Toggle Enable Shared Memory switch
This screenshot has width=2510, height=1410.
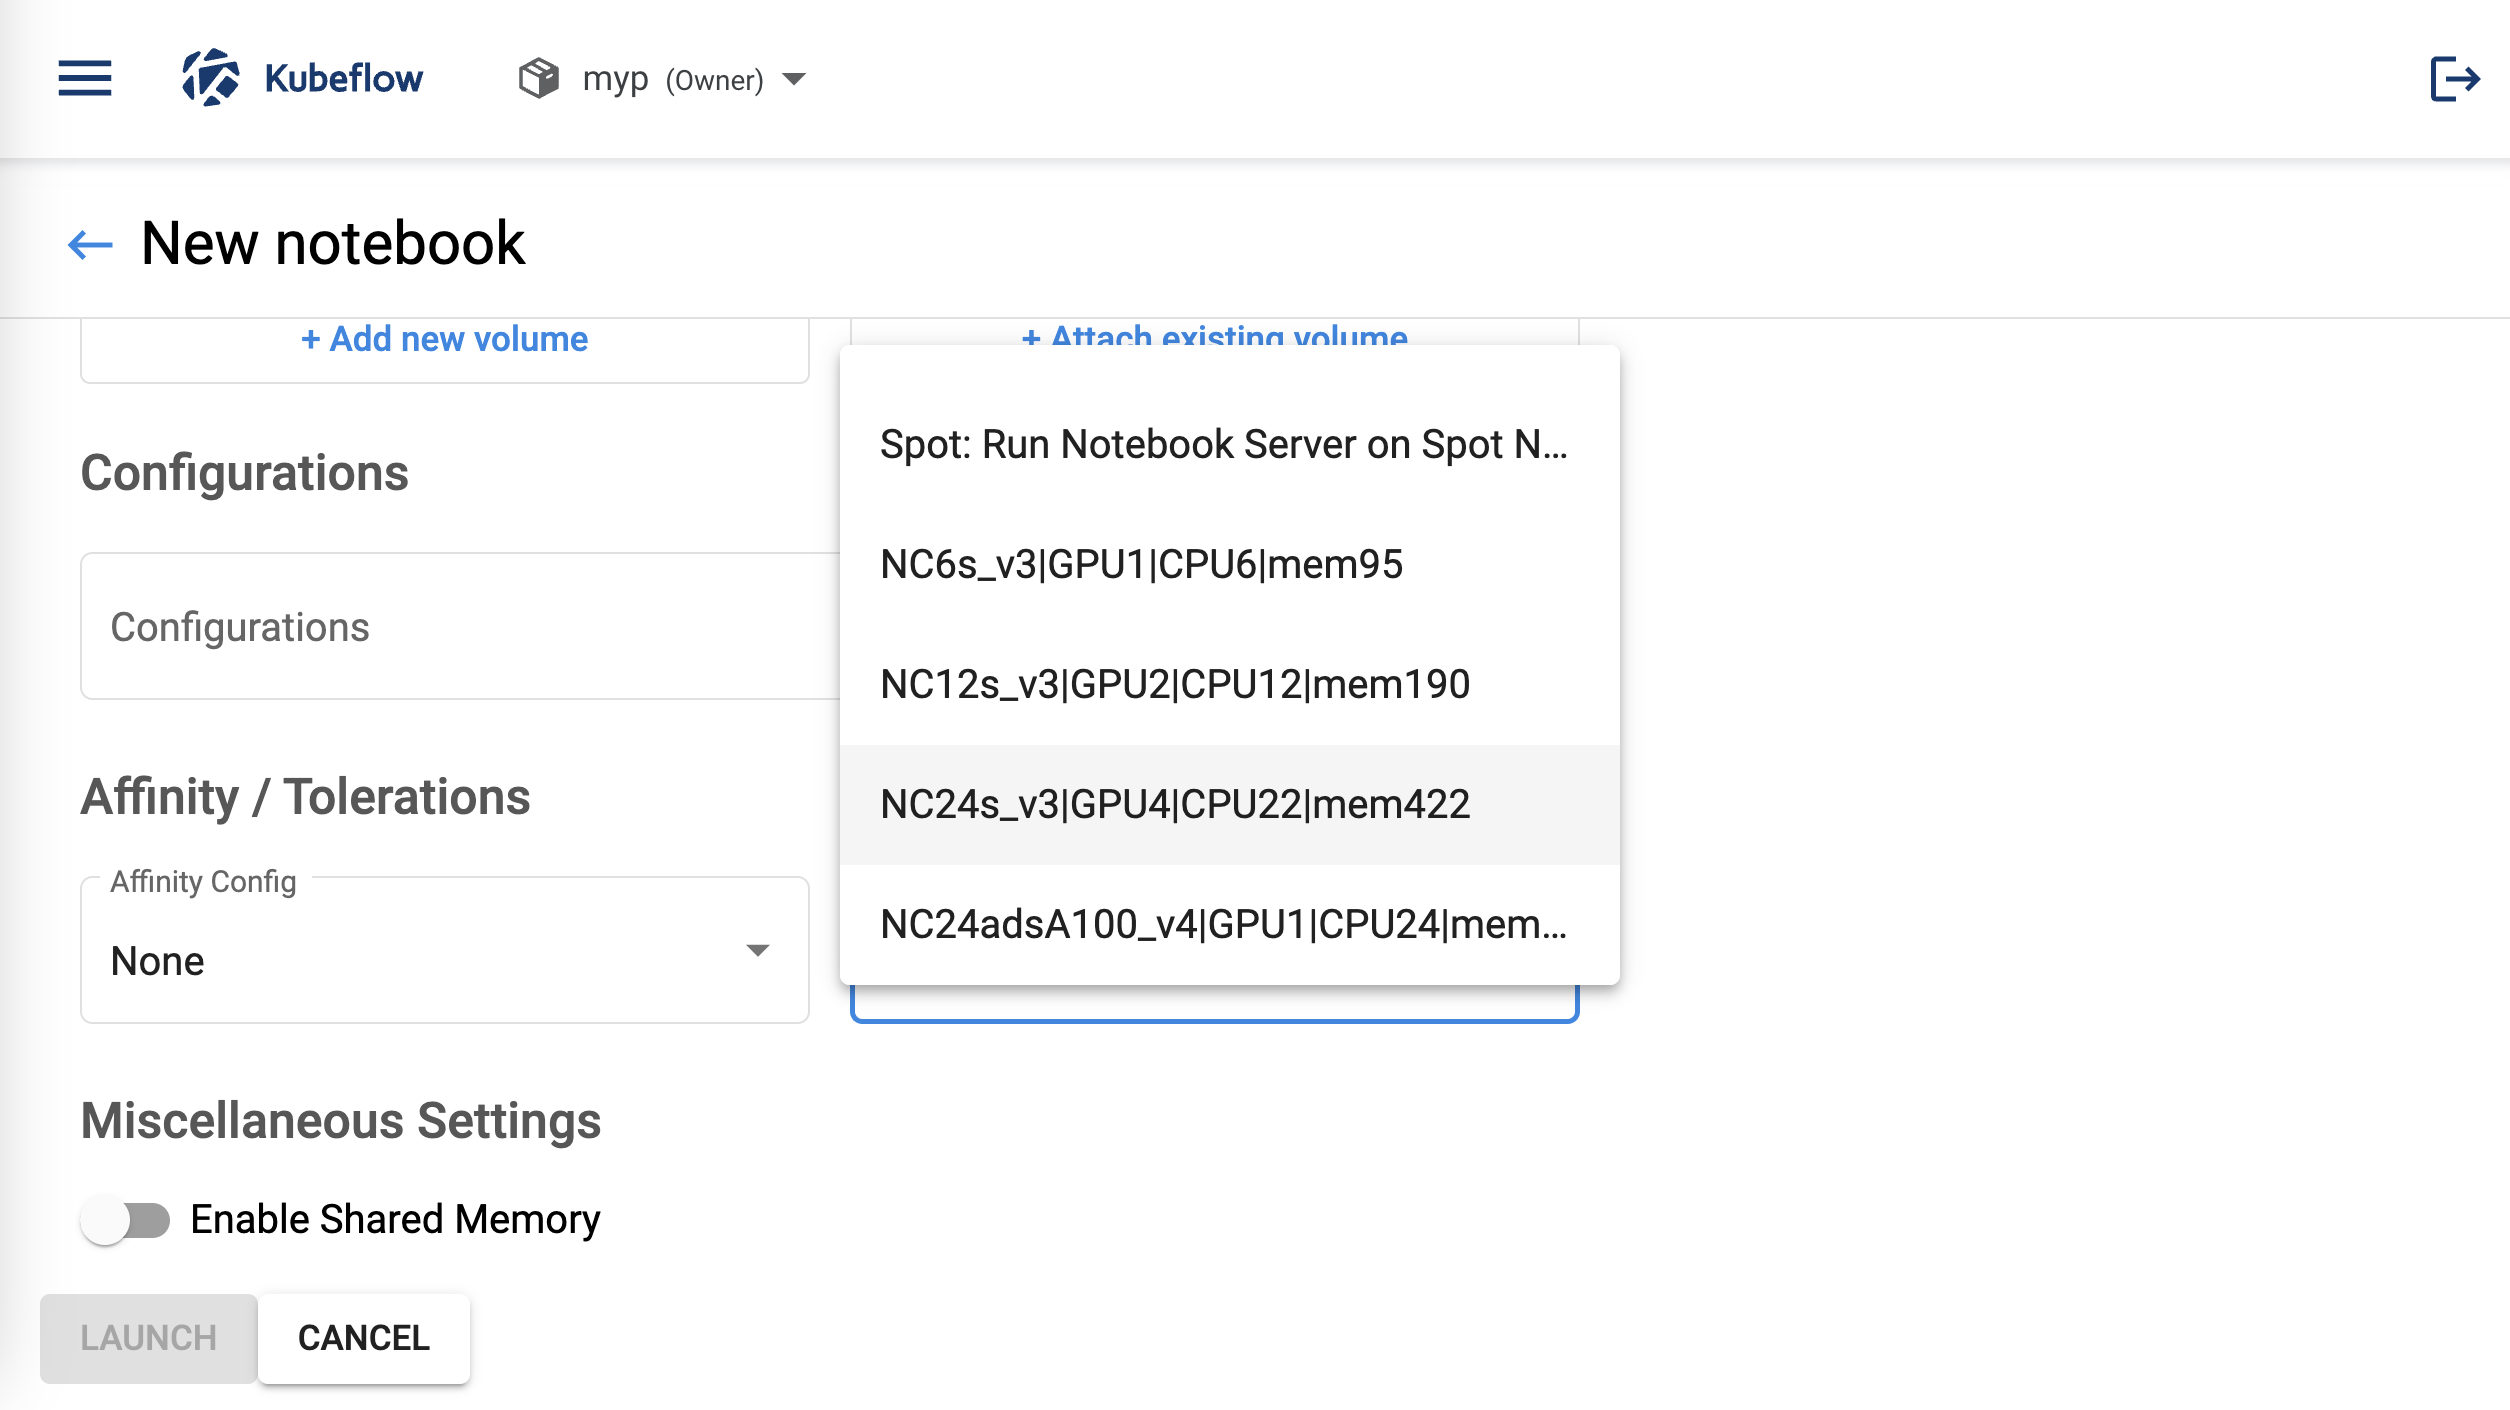point(126,1220)
